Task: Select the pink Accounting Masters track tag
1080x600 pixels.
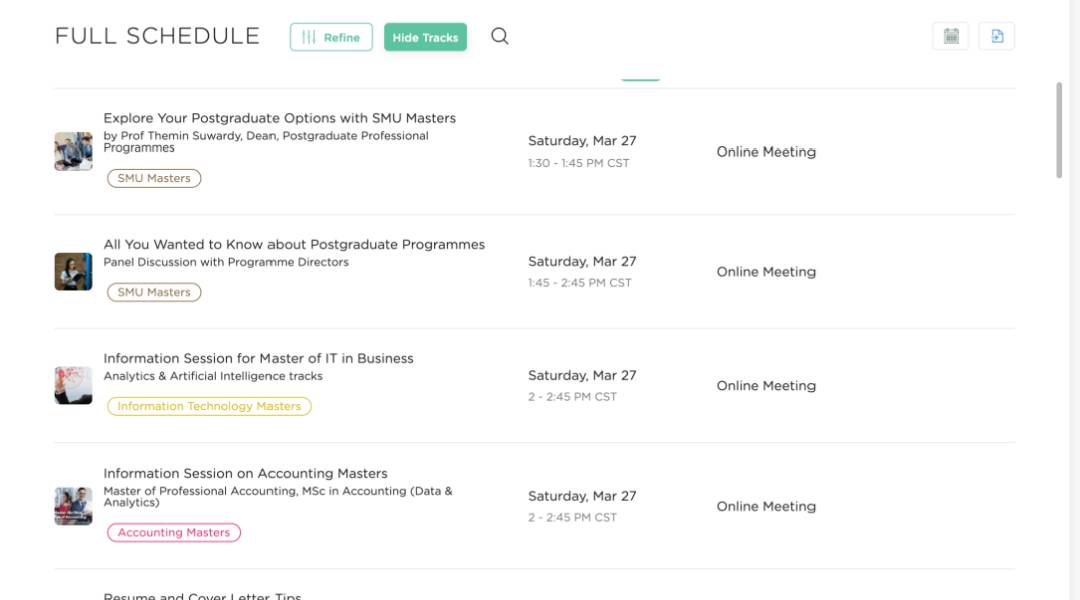Action: click(174, 533)
